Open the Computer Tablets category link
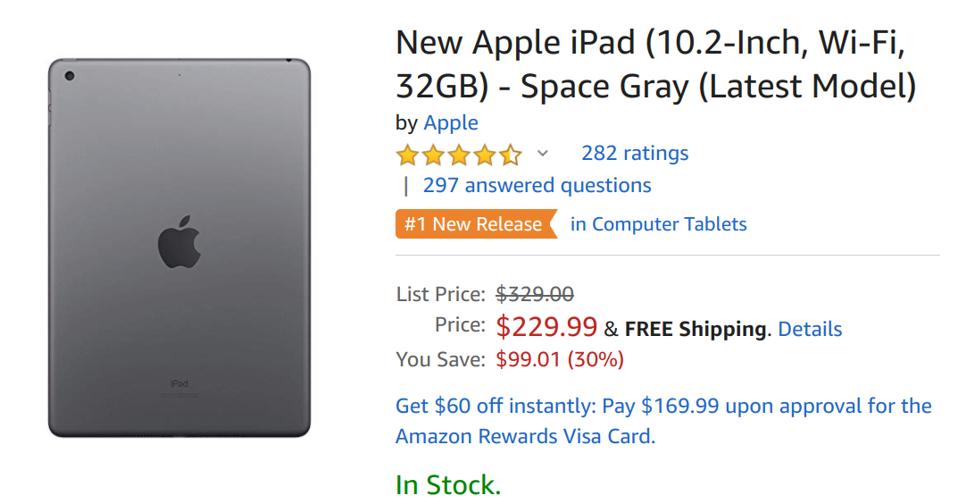This screenshot has width=958, height=504. pos(658,224)
